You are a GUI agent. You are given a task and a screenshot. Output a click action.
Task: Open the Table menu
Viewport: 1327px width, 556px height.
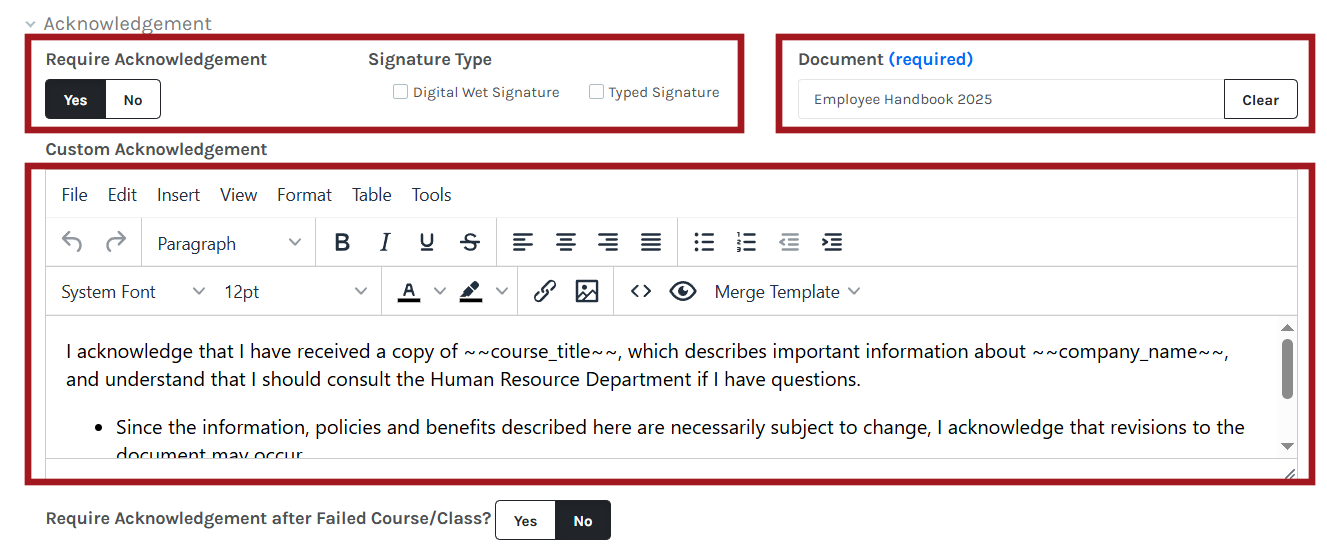(x=371, y=194)
